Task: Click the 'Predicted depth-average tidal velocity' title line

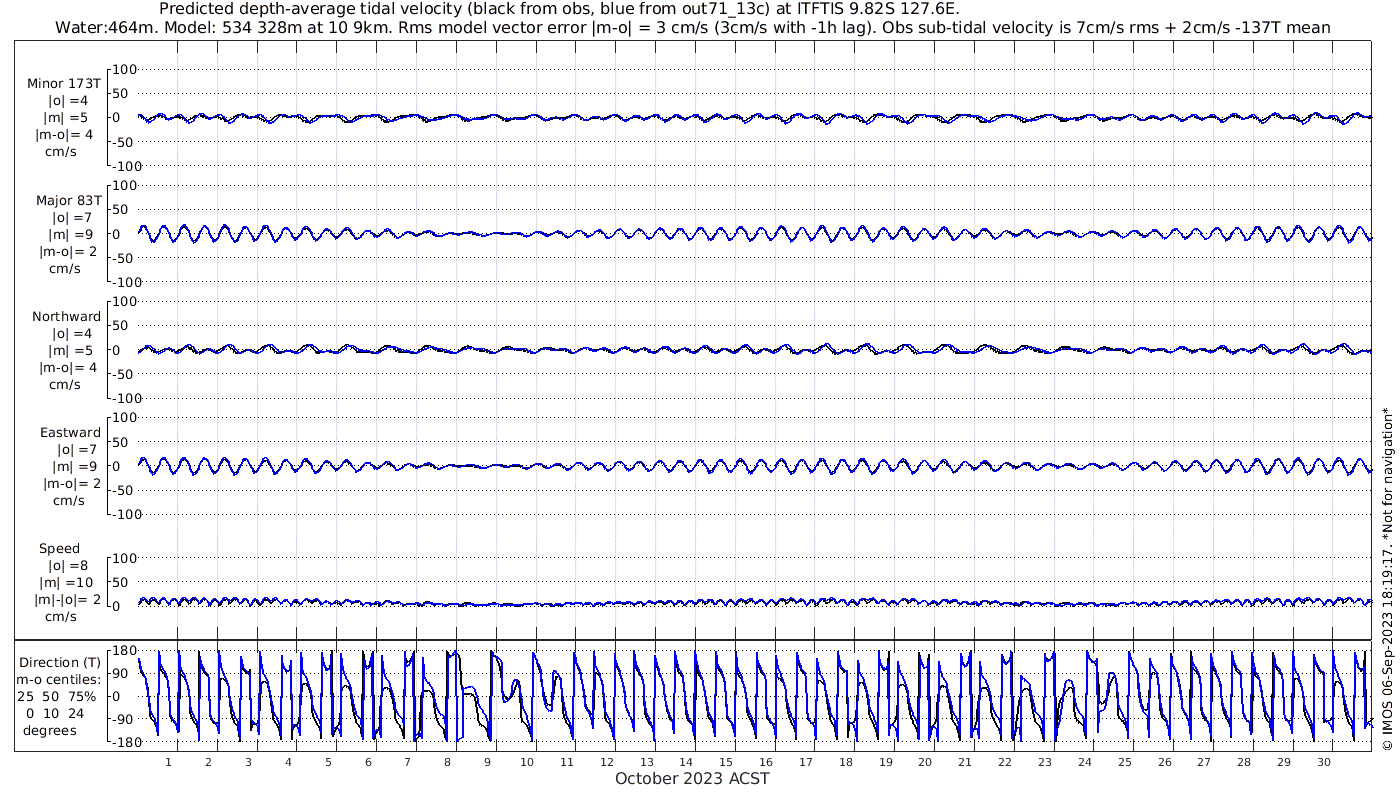Action: 559,9
